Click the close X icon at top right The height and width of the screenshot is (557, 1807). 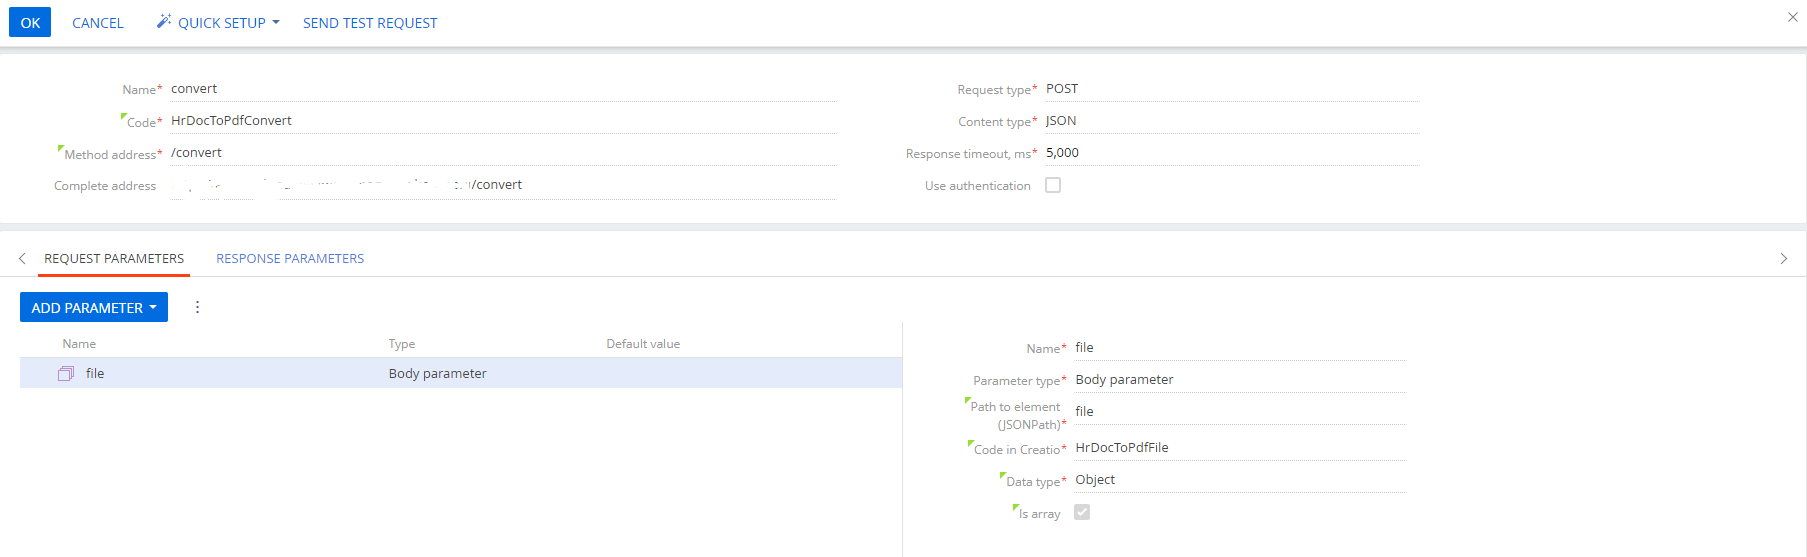pyautogui.click(x=1792, y=17)
